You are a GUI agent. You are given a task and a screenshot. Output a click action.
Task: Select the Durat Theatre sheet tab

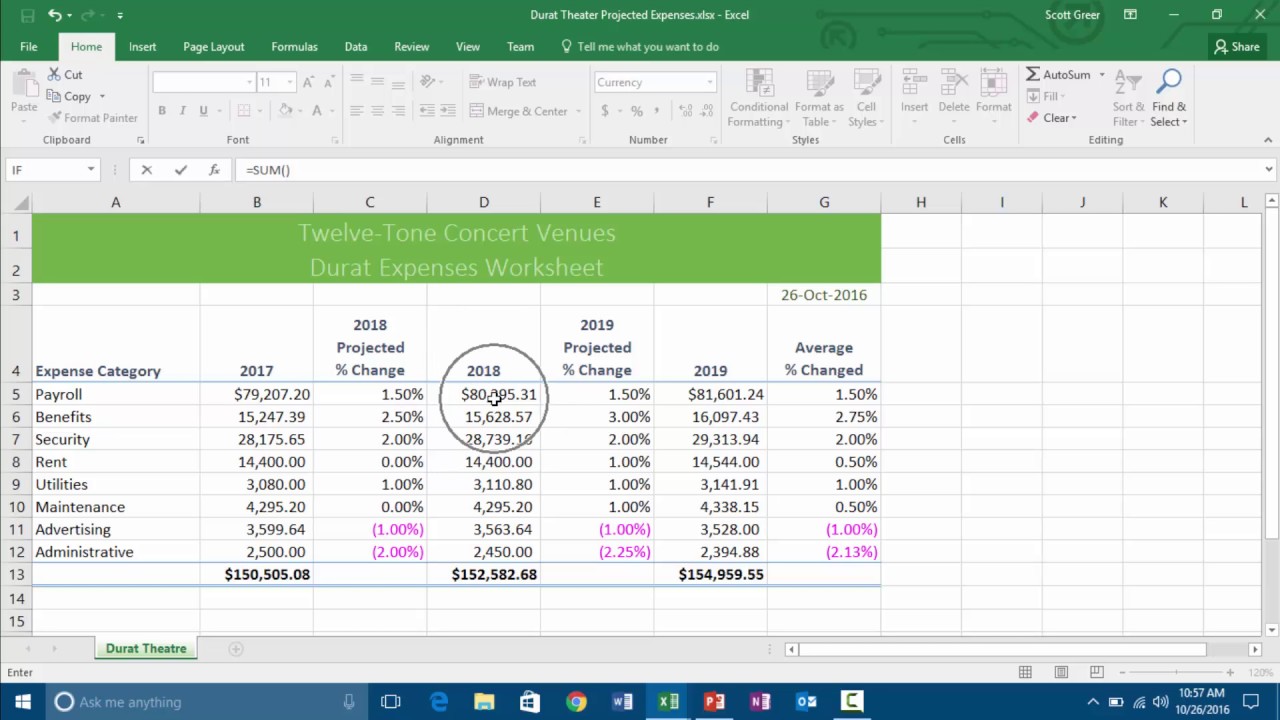pyautogui.click(x=146, y=649)
